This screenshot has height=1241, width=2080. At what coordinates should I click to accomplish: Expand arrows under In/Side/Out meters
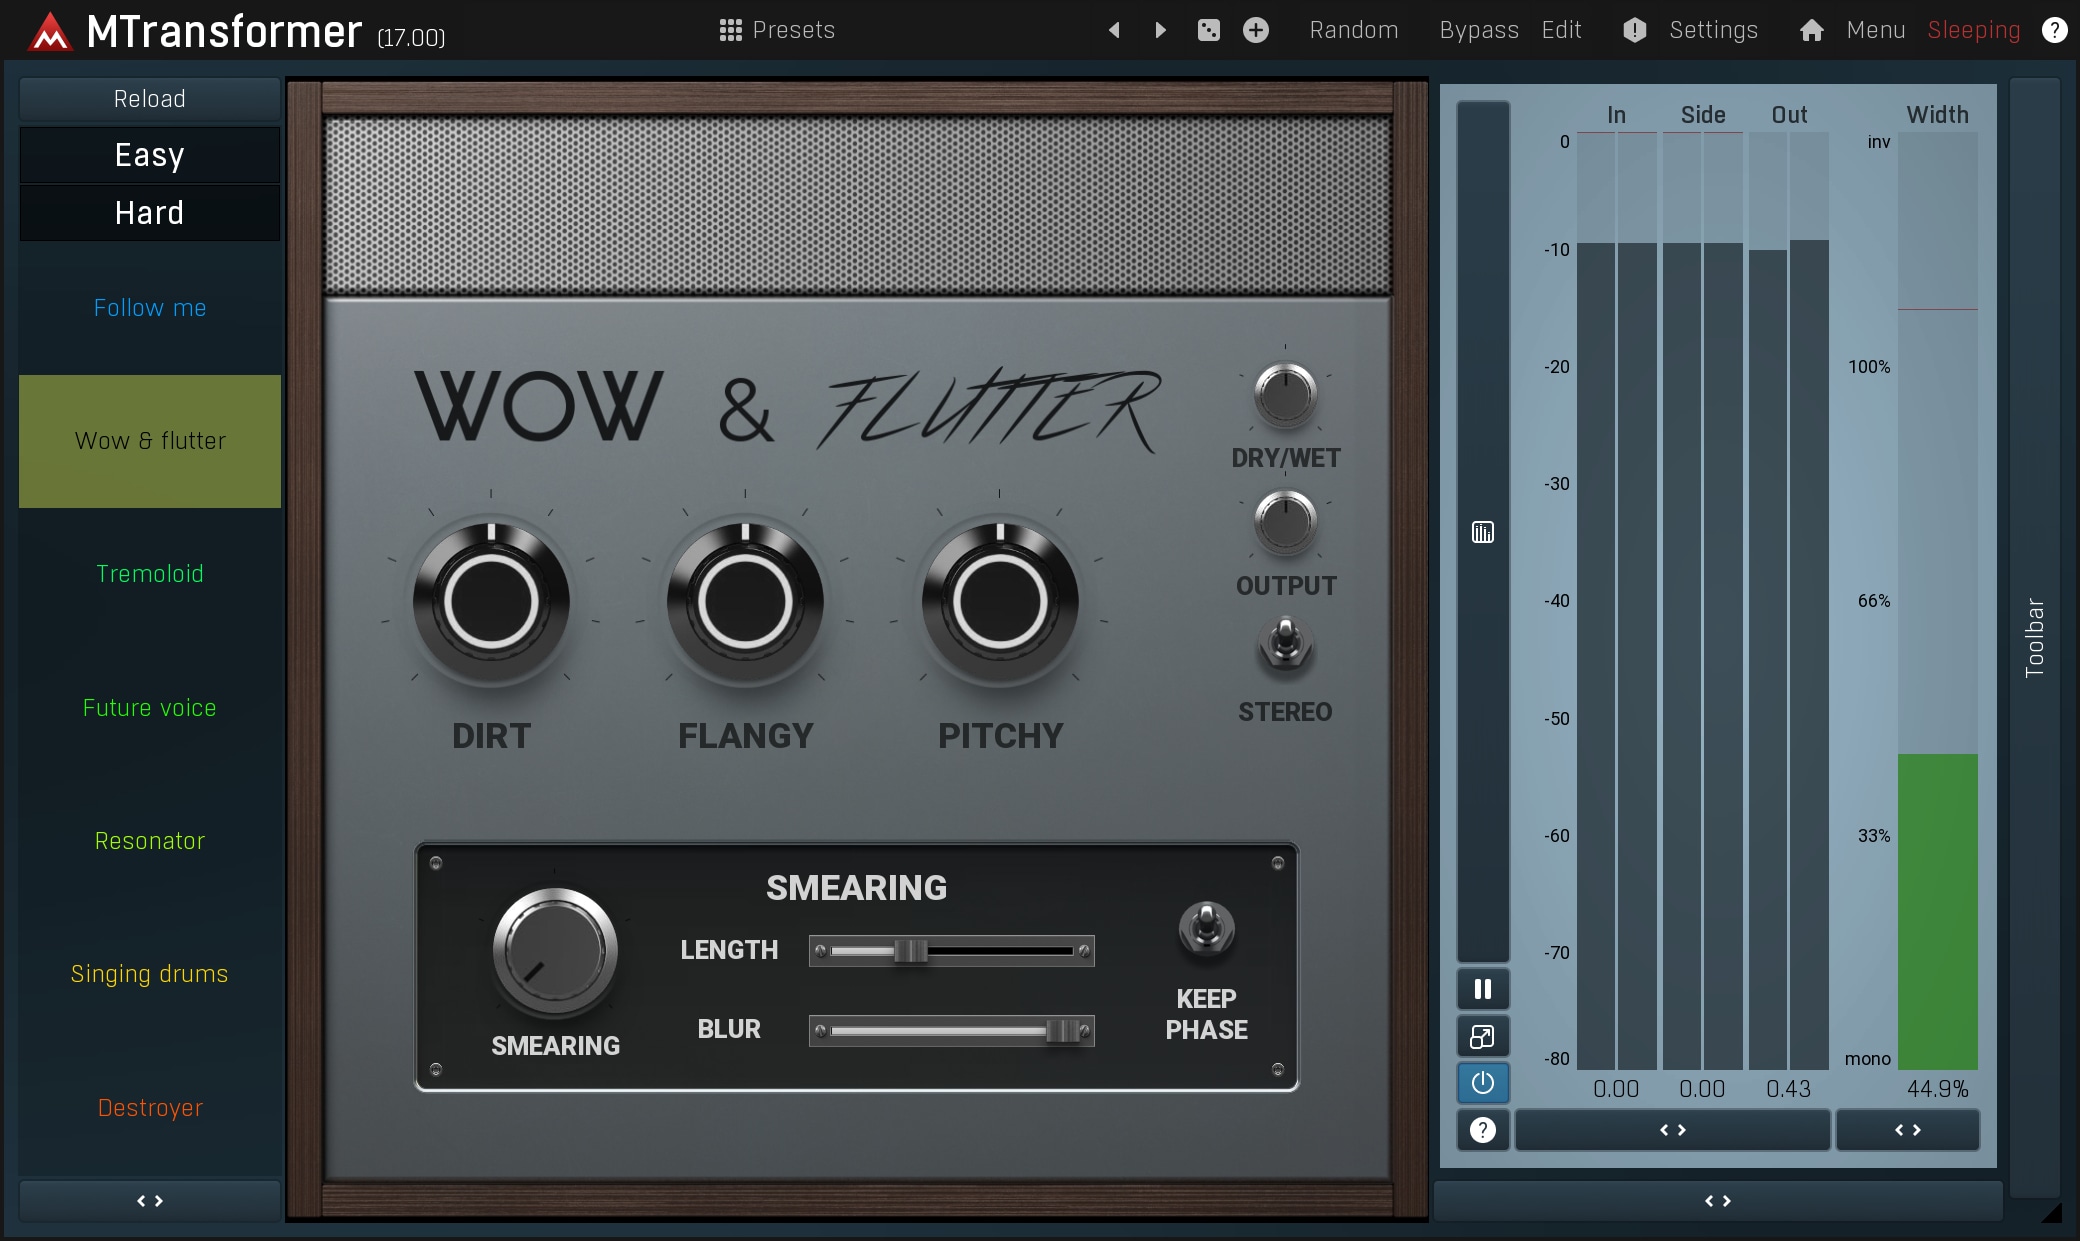pos(1672,1130)
